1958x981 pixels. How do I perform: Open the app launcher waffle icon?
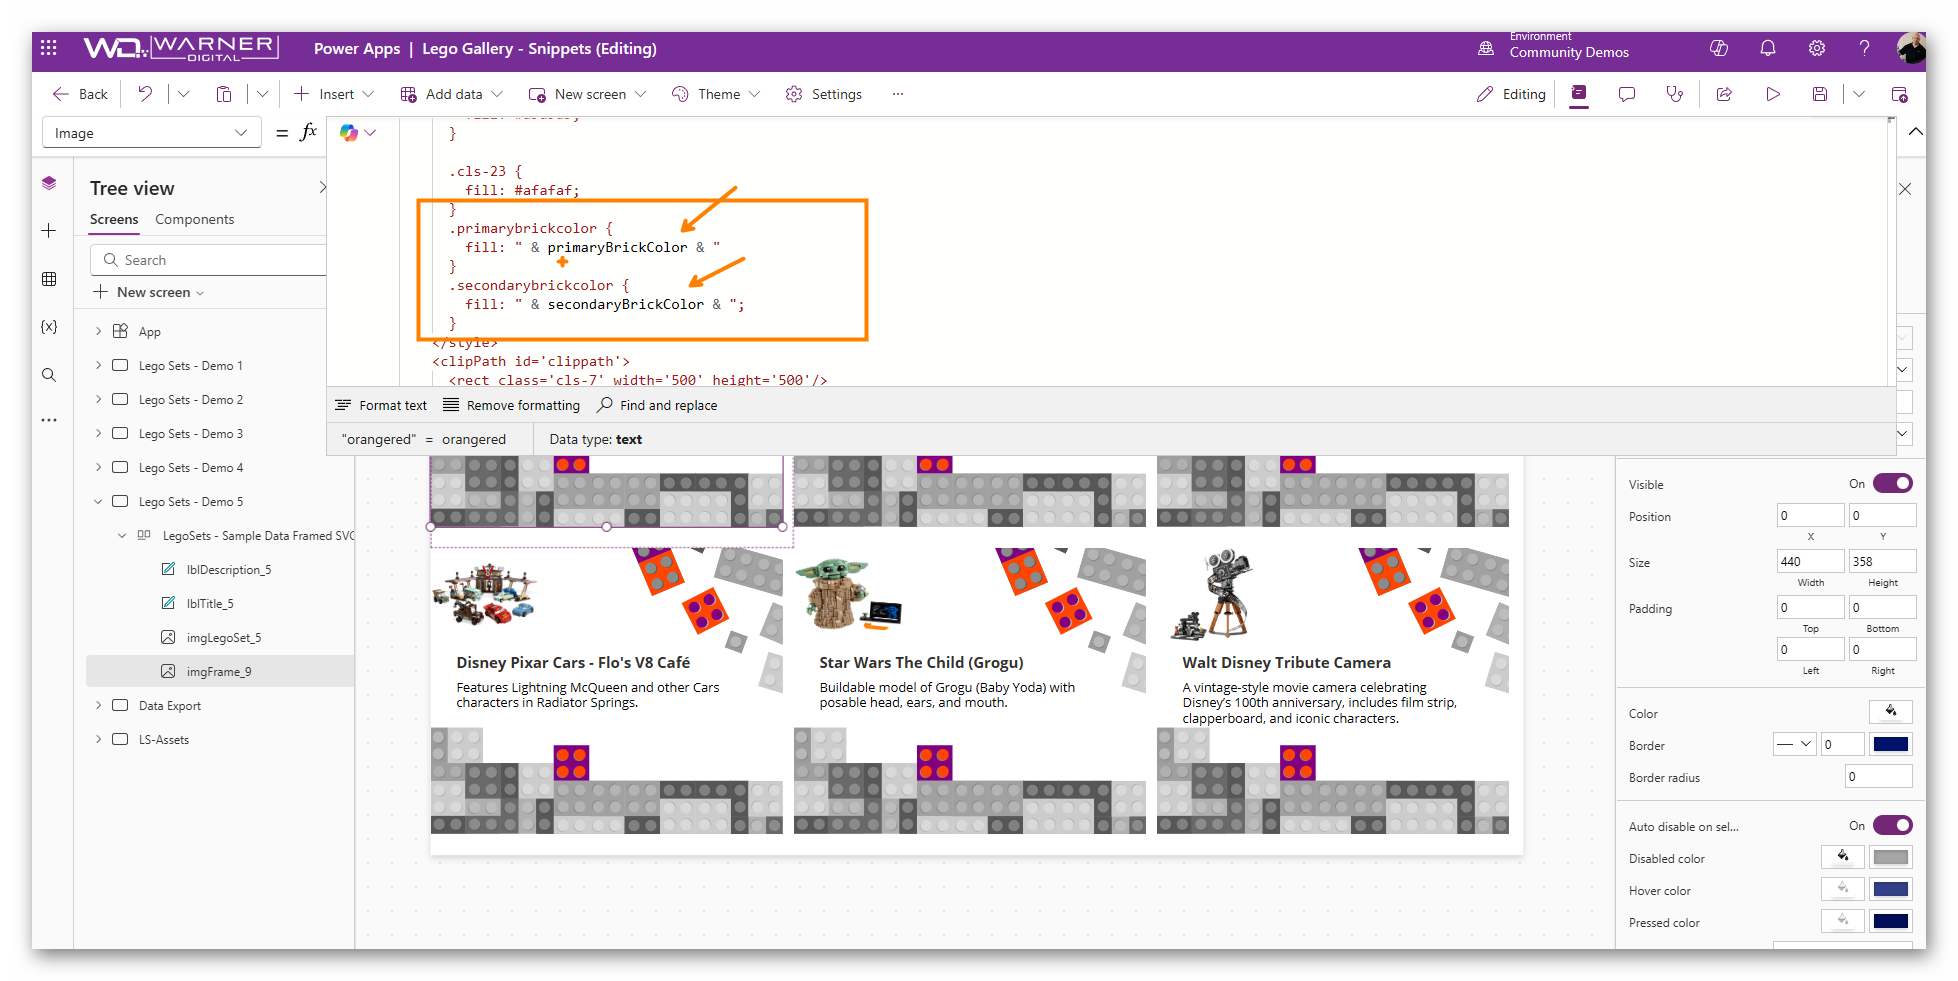point(48,48)
